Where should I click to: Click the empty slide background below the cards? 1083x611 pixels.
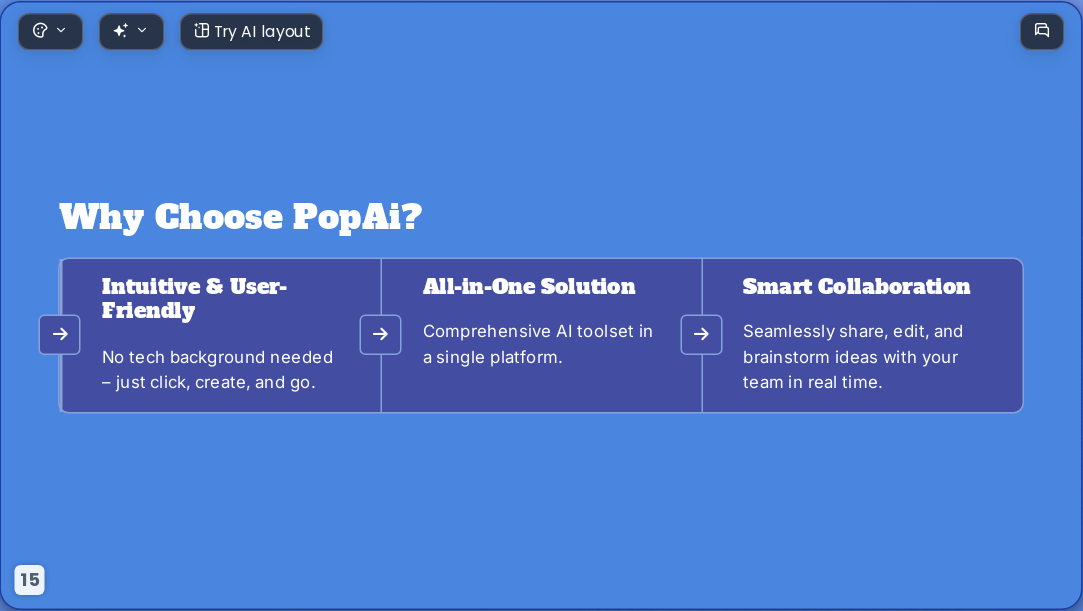tap(542, 504)
